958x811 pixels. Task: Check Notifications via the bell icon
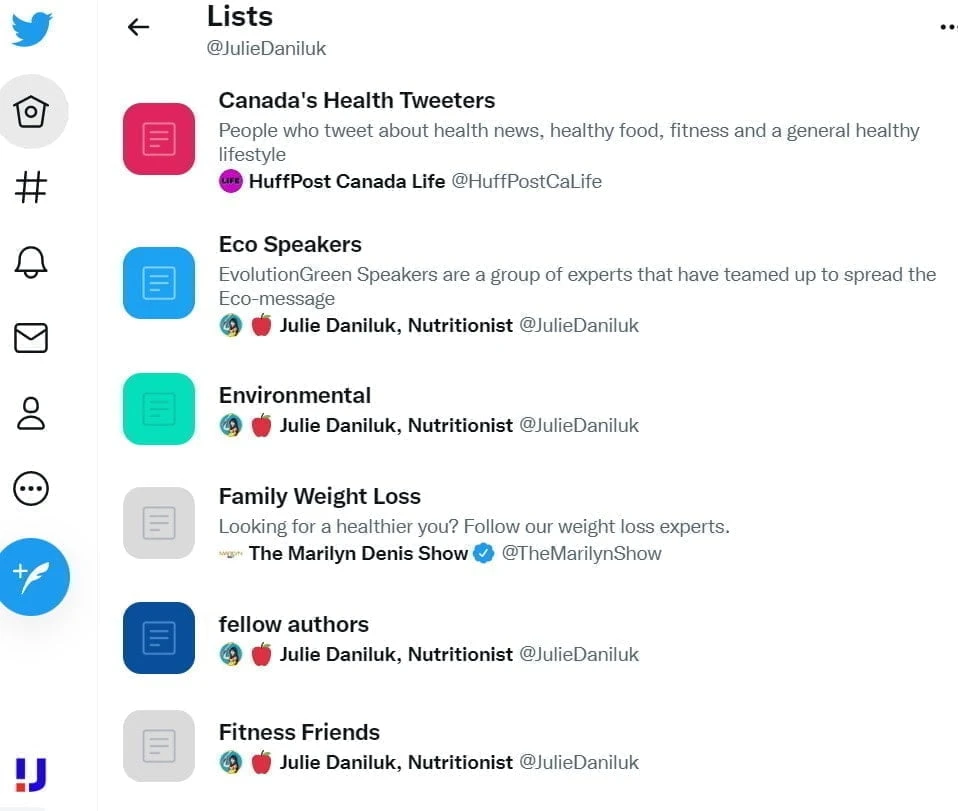pyautogui.click(x=31, y=261)
